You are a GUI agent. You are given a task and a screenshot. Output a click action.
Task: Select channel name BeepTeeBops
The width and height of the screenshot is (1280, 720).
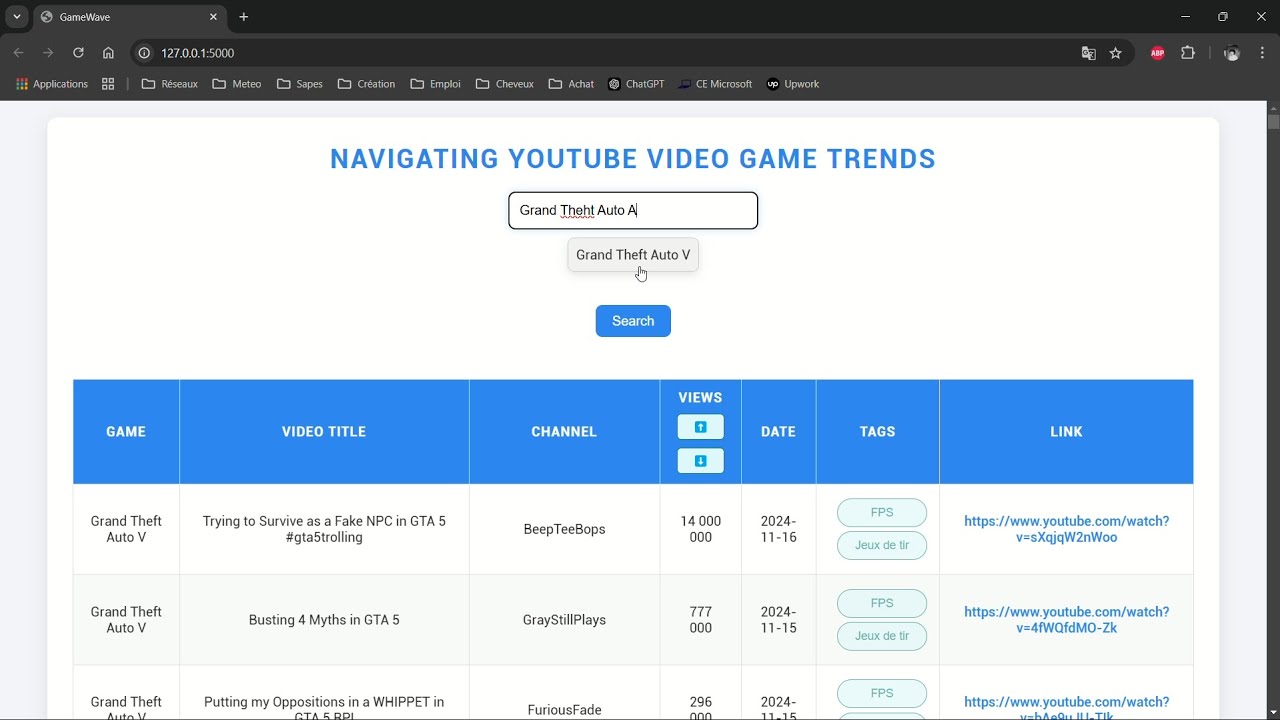(x=564, y=529)
